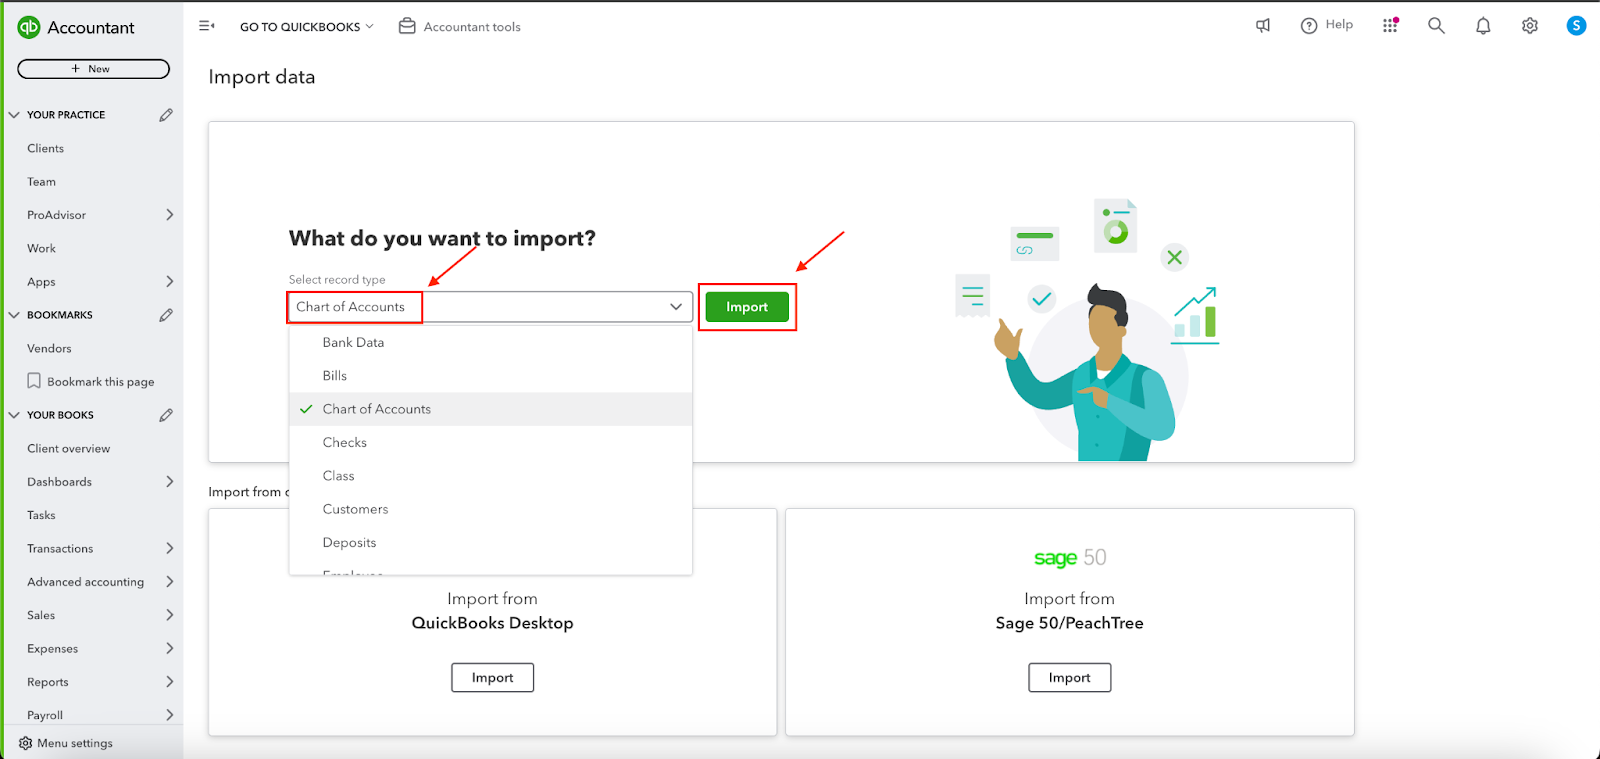The width and height of the screenshot is (1600, 759).
Task: Select Class from the record type list
Action: click(x=491, y=476)
